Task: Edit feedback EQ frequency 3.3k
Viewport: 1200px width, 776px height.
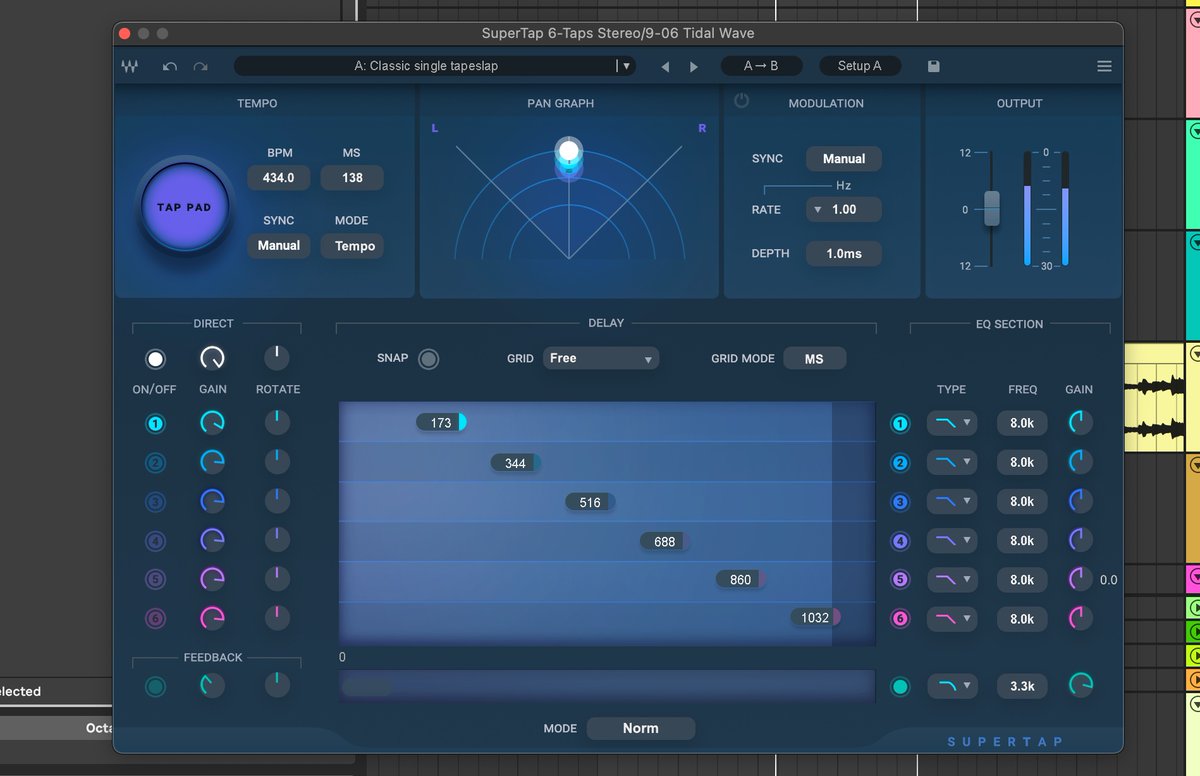Action: coord(1022,686)
